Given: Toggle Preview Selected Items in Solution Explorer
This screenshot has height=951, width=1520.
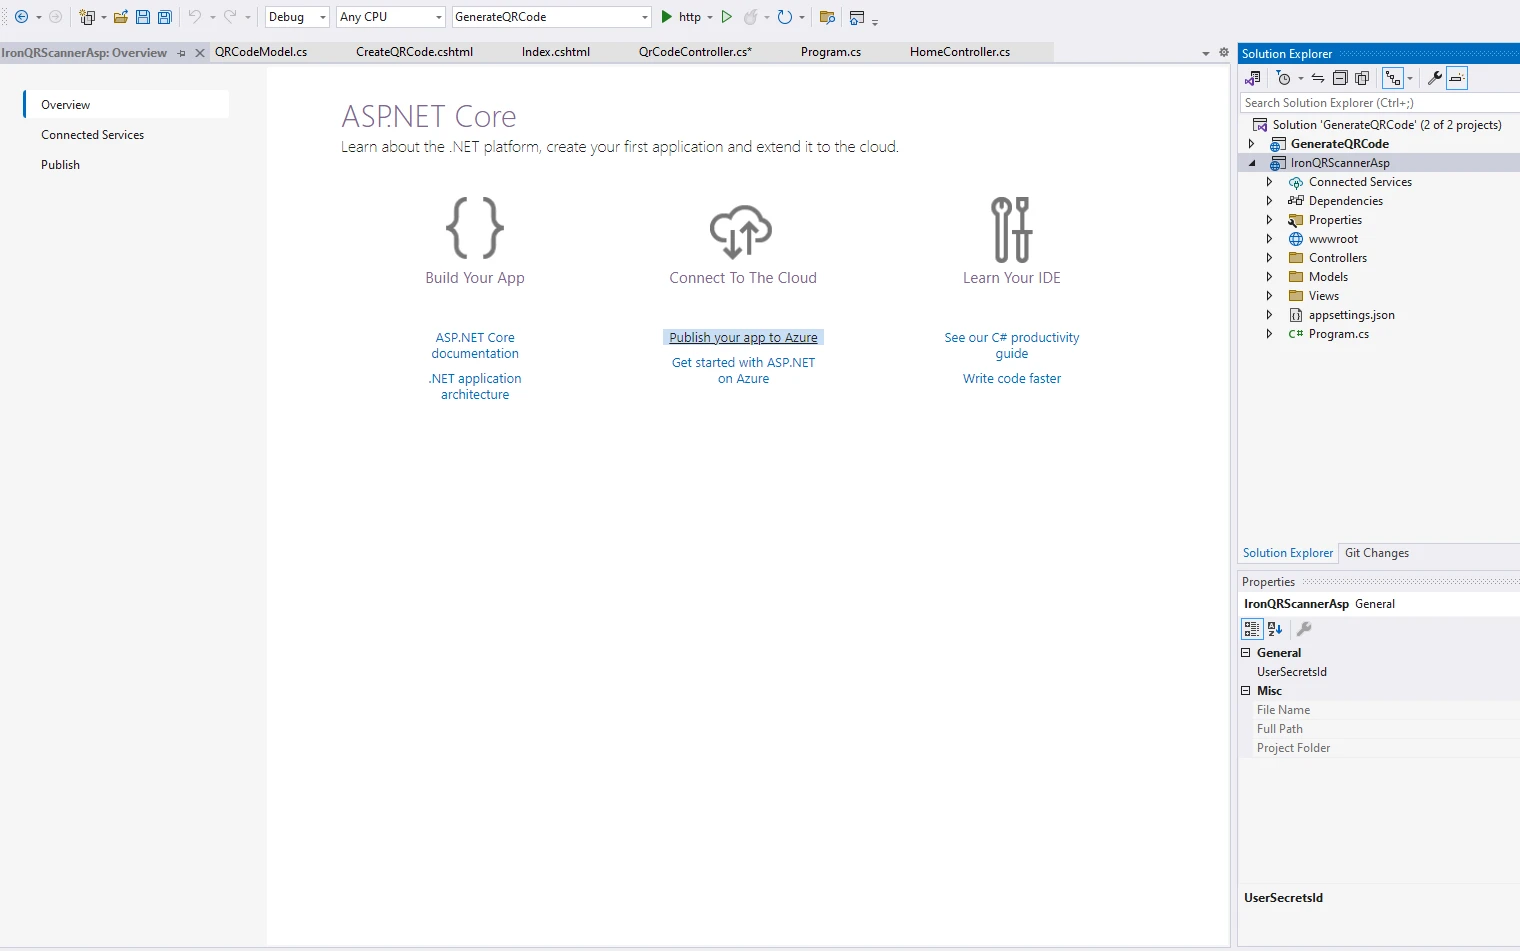Looking at the screenshot, I should coord(1457,78).
